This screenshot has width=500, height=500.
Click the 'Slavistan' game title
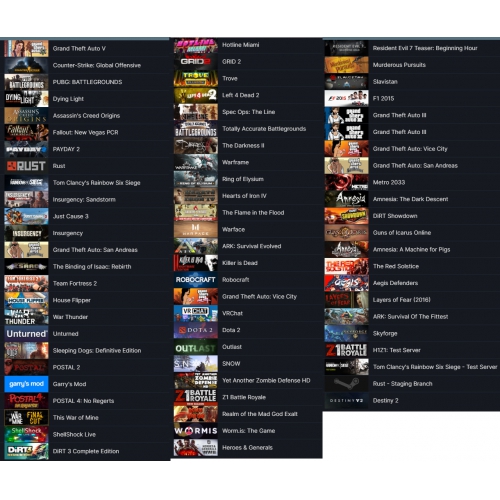coord(385,82)
